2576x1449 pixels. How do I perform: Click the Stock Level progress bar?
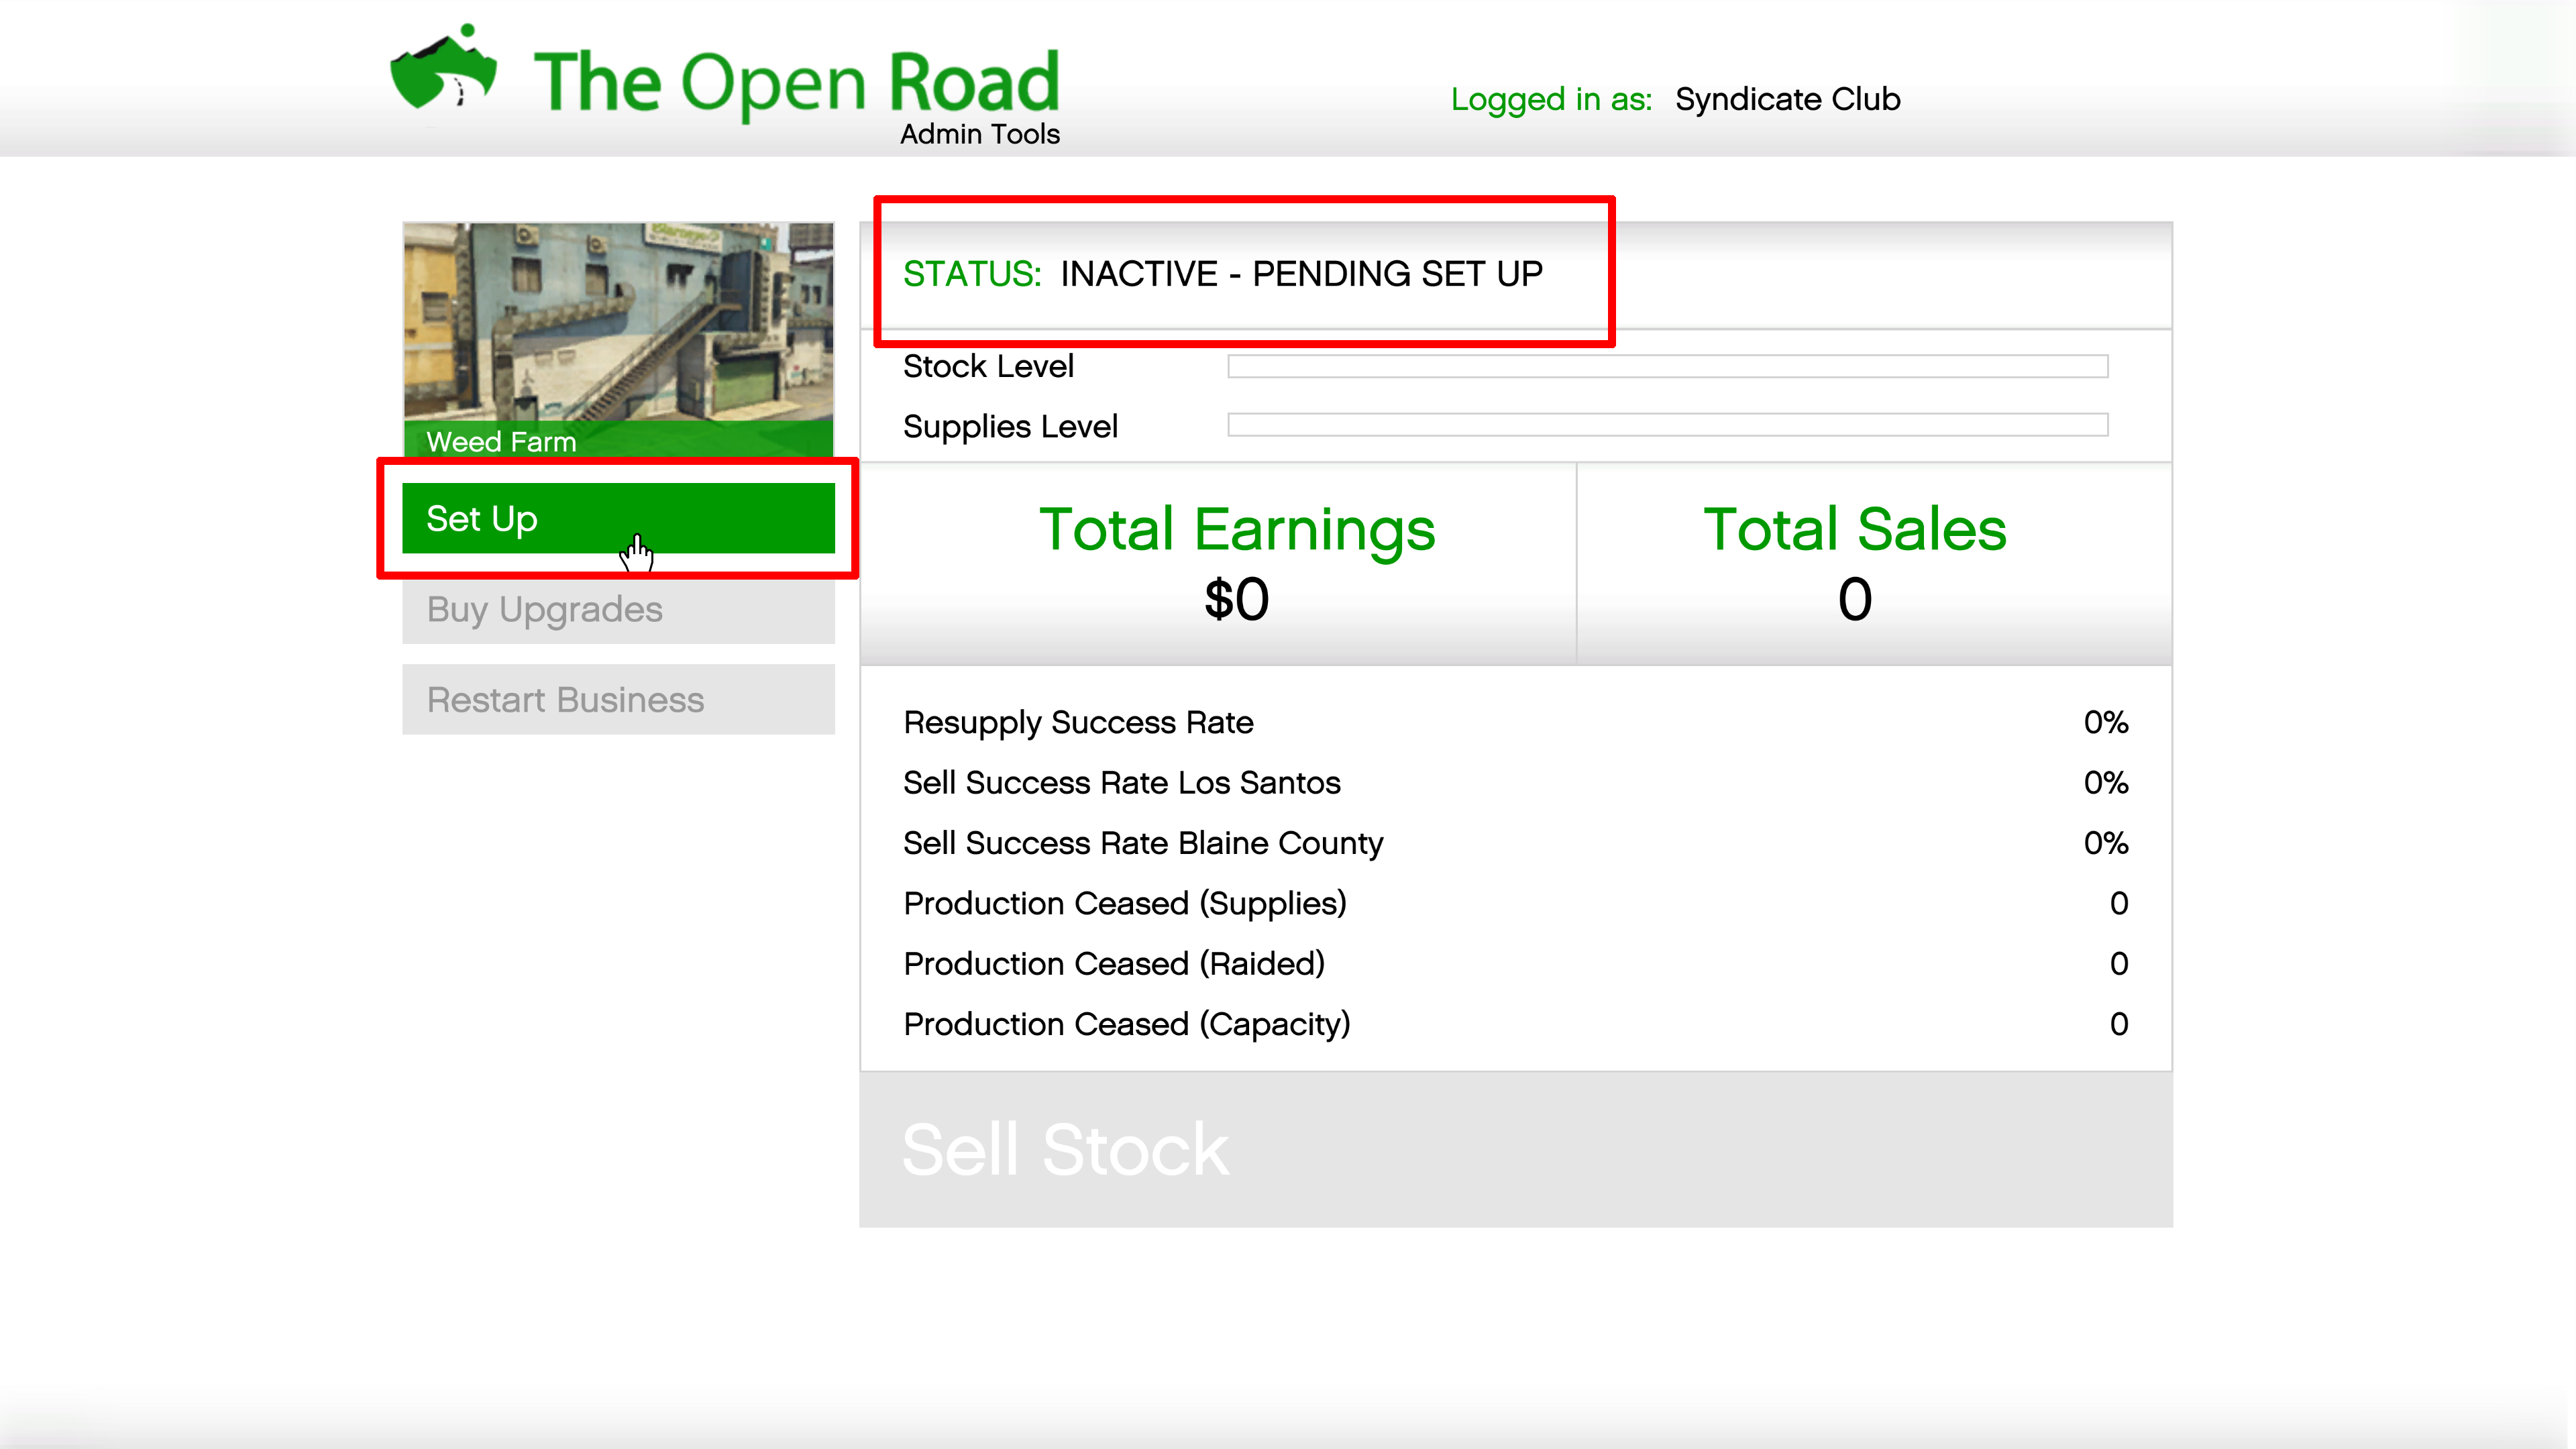(x=1667, y=366)
